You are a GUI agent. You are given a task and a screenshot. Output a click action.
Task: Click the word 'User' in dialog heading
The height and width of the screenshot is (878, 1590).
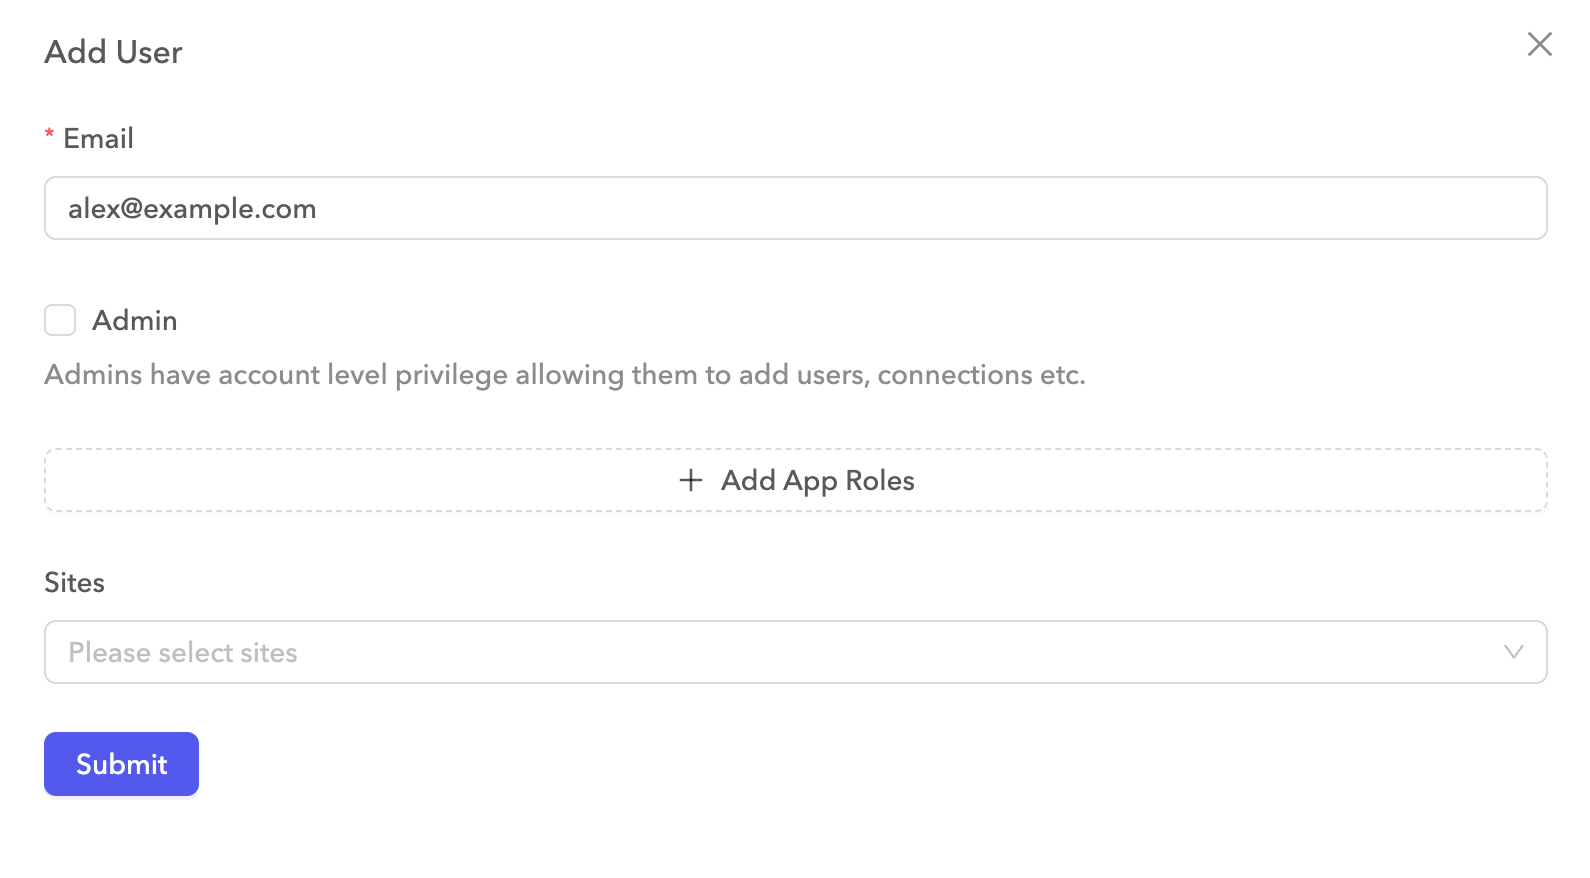click(x=149, y=52)
